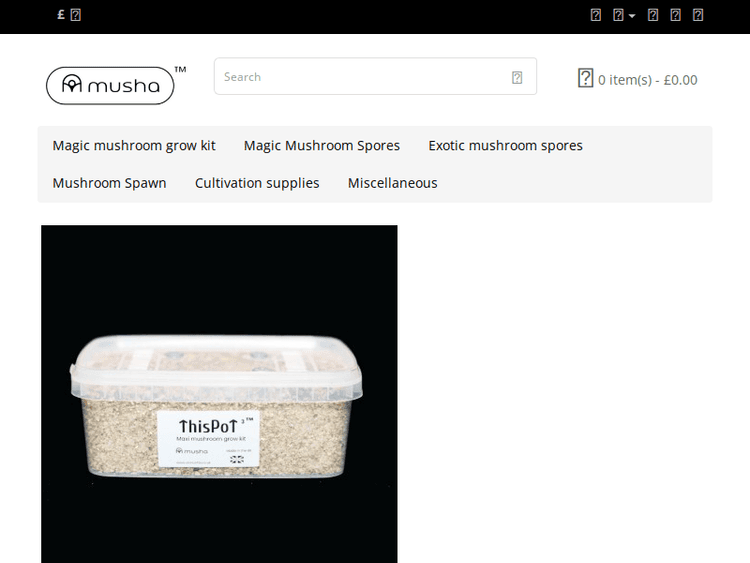Click the icon left of the top bar caret
This screenshot has height=563, width=750.
pos(619,15)
